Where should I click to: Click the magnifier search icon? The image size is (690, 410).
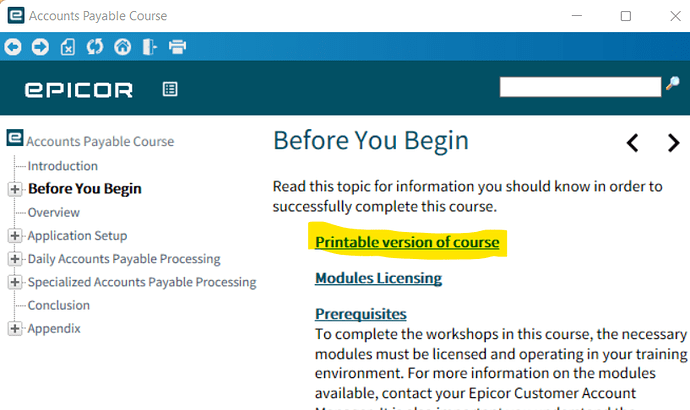coord(672,83)
